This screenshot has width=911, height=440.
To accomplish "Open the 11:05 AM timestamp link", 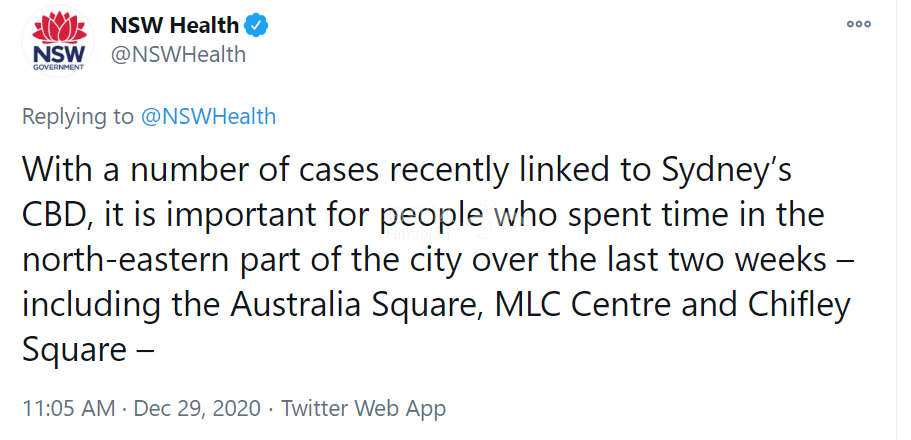I will (x=69, y=408).
